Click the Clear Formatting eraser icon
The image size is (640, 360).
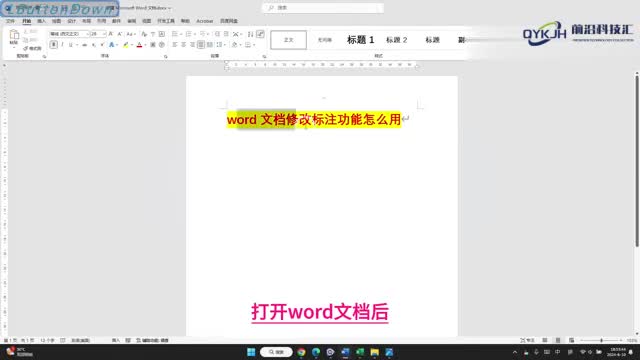pos(144,34)
